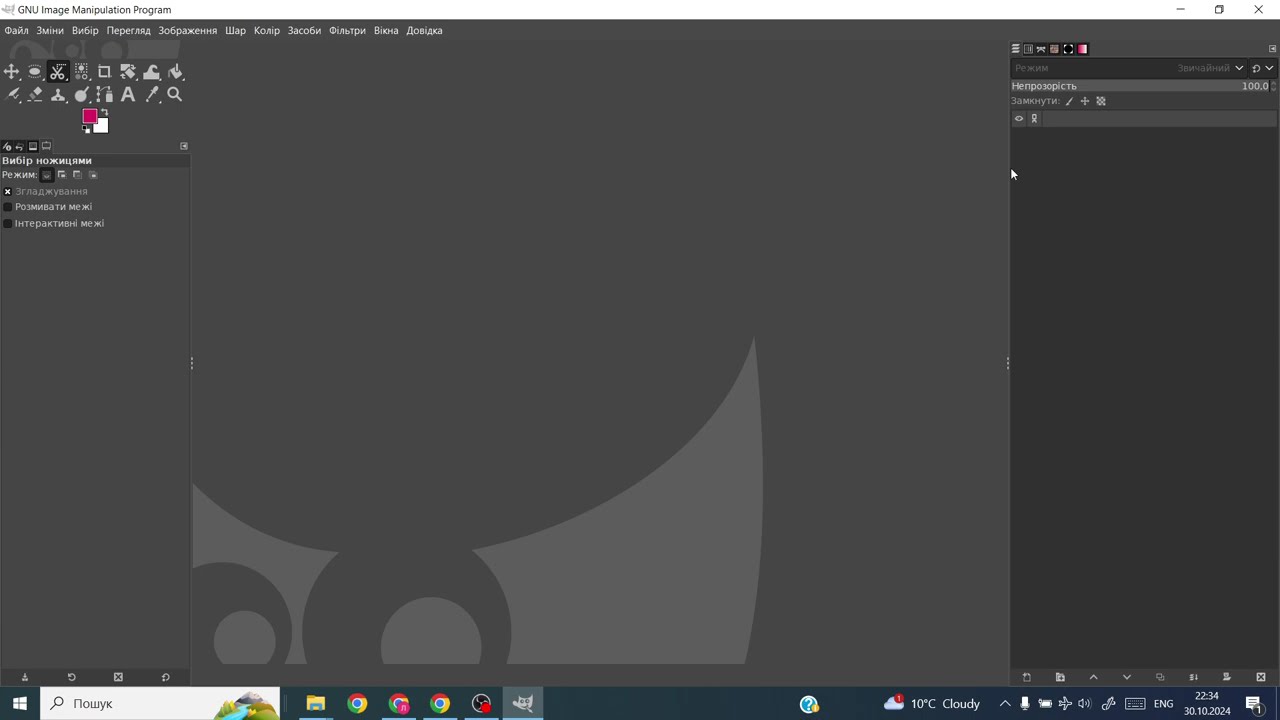Select the Crop tool
This screenshot has width=1280, height=720.
point(105,72)
